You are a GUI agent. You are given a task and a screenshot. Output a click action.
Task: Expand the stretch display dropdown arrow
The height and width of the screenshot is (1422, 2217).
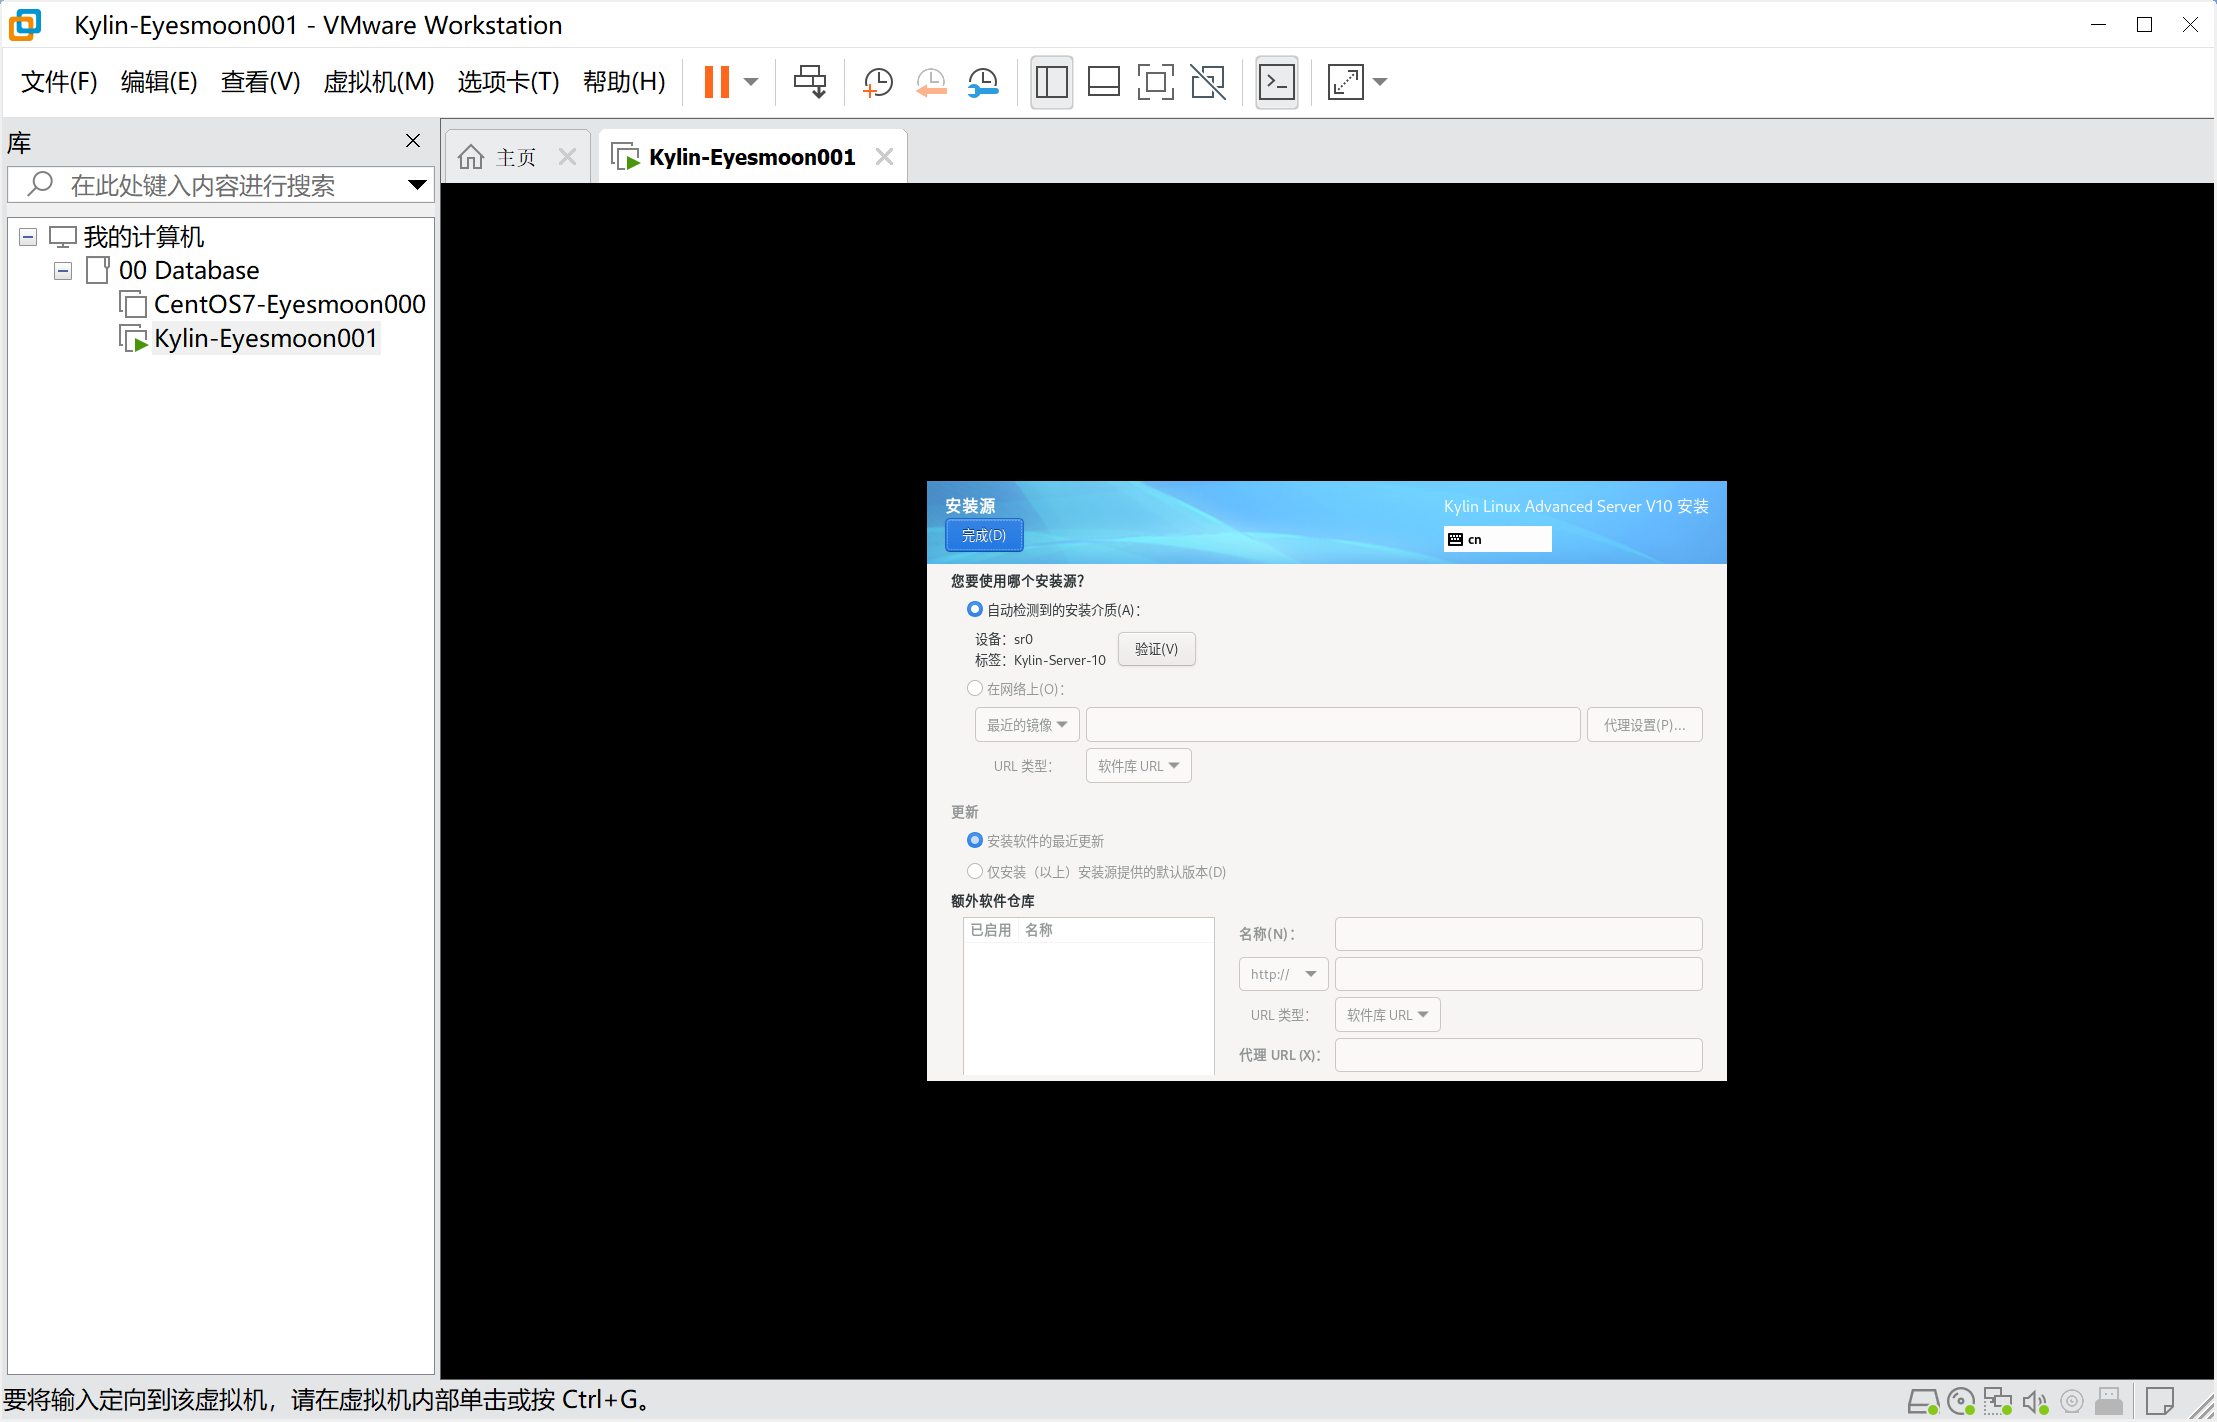pyautogui.click(x=1380, y=82)
